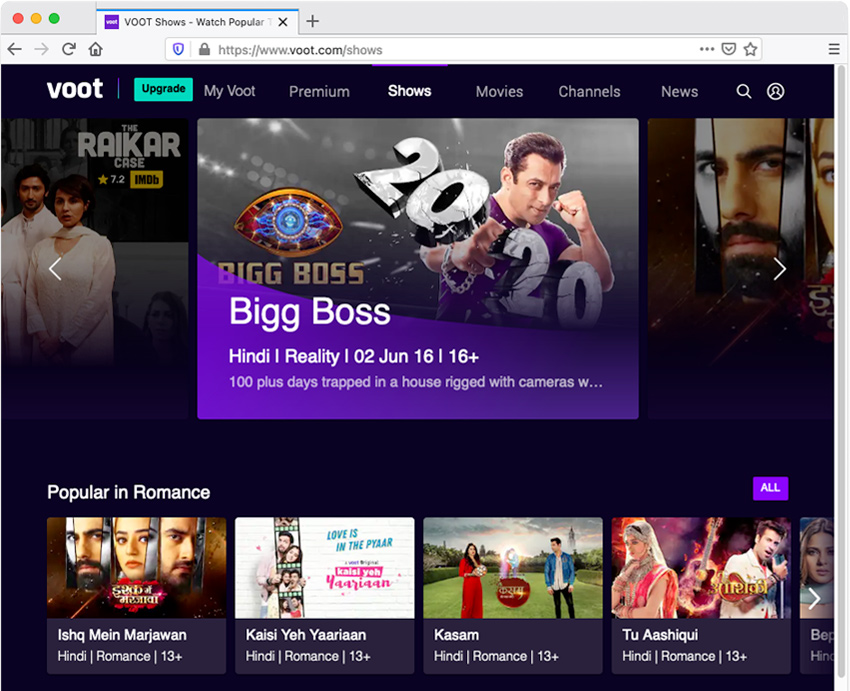Reload the current page

point(68,49)
